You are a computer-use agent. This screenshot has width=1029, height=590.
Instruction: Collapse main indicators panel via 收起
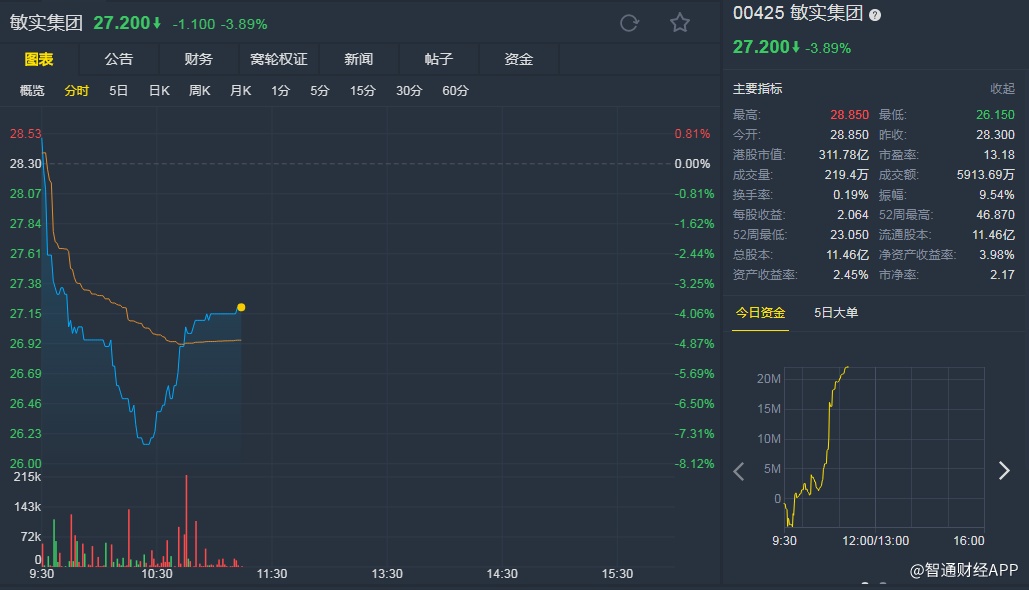1002,89
